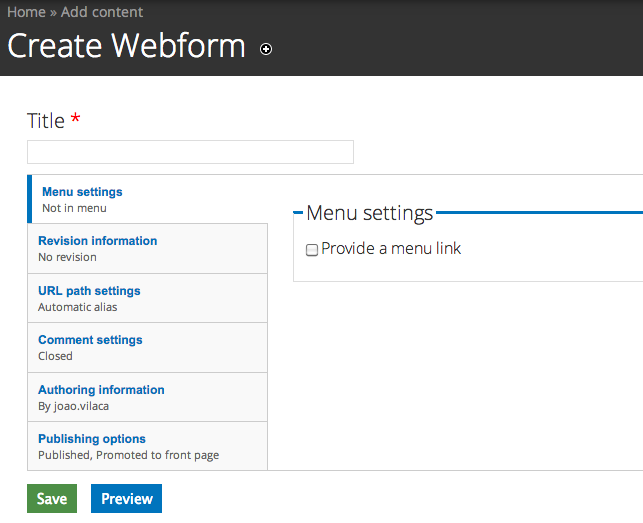The height and width of the screenshot is (523, 643).
Task: Click the green Save button
Action: click(x=52, y=498)
